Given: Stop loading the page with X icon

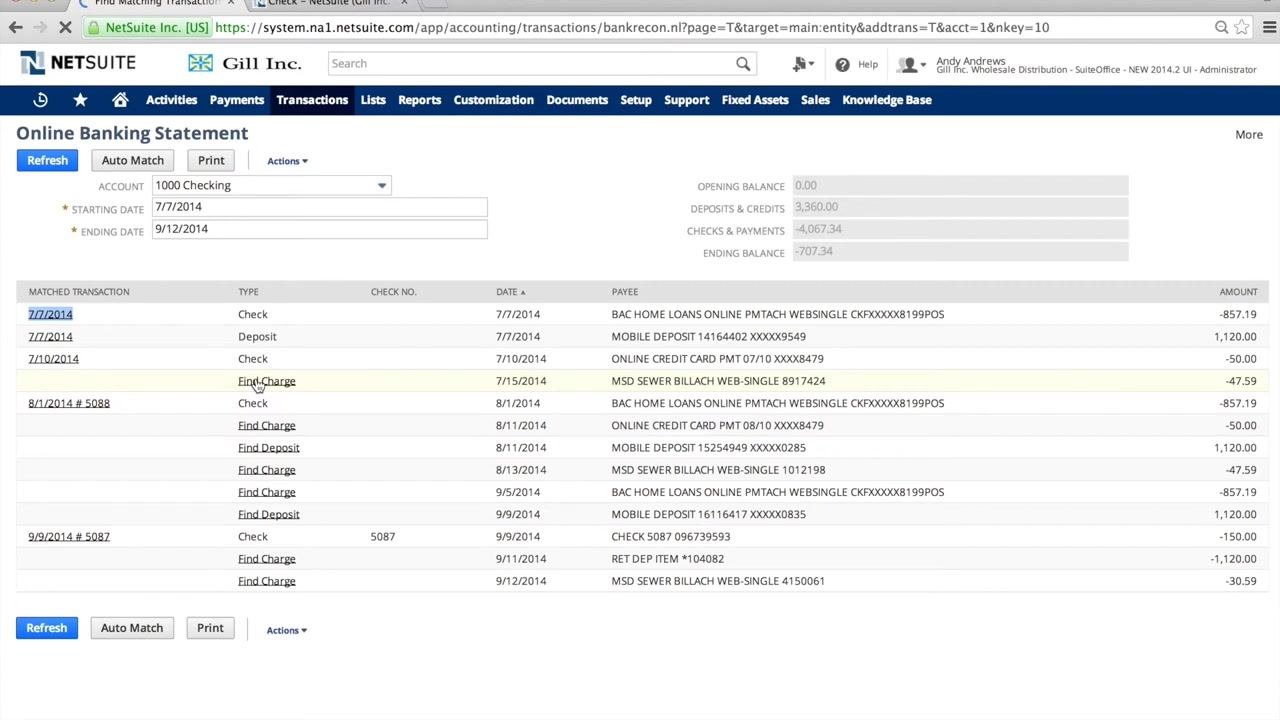Looking at the screenshot, I should pos(65,28).
